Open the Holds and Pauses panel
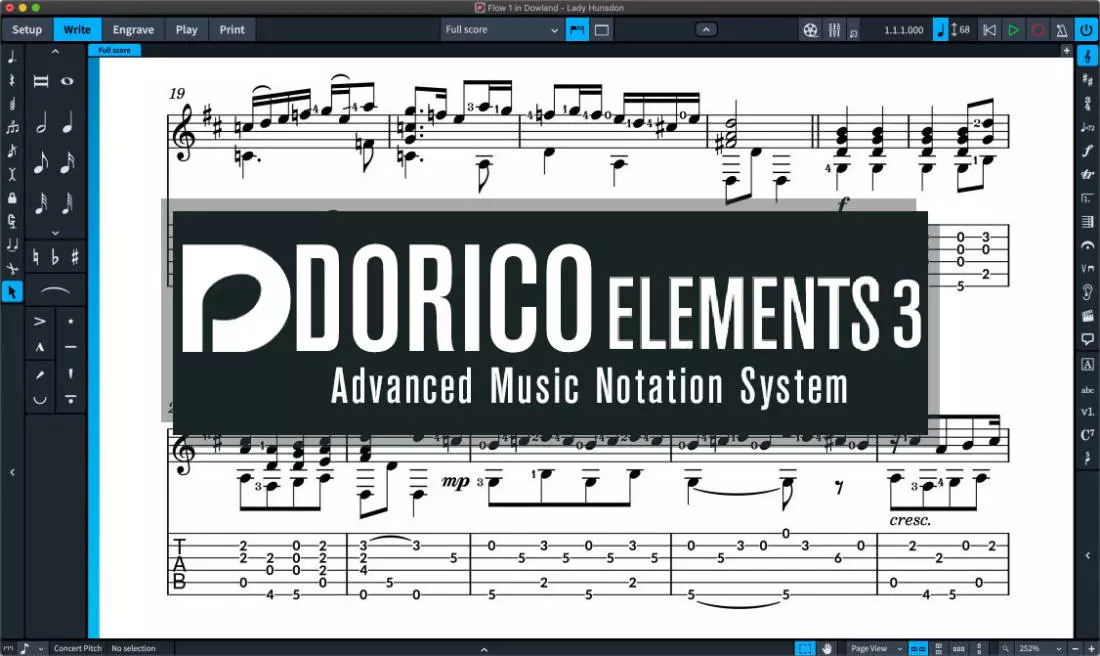Viewport: 1100px width, 656px height. 1087,246
